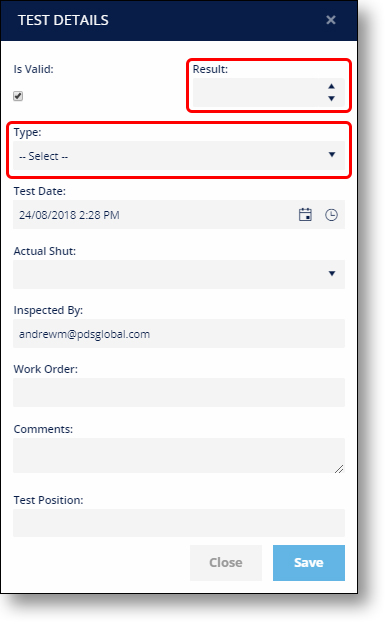The width and height of the screenshot is (391, 627).
Task: Click the Save button
Action: coord(309,563)
